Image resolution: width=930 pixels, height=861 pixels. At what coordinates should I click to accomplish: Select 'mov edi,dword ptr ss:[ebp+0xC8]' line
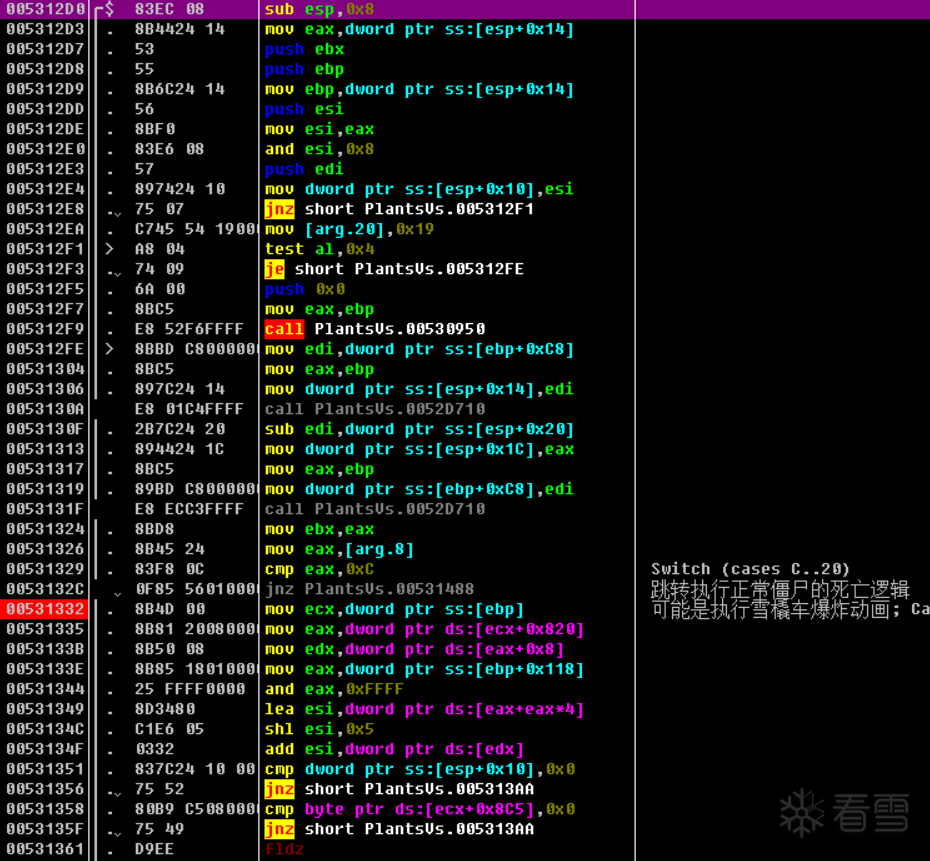(419, 349)
